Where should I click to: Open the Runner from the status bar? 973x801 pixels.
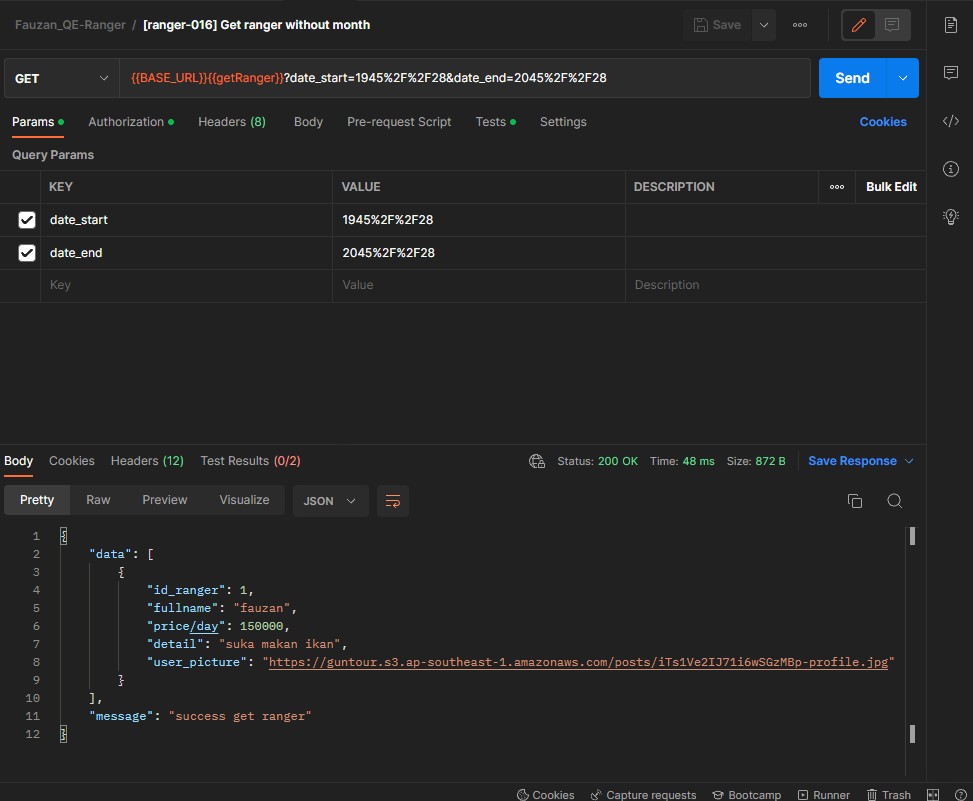click(824, 794)
